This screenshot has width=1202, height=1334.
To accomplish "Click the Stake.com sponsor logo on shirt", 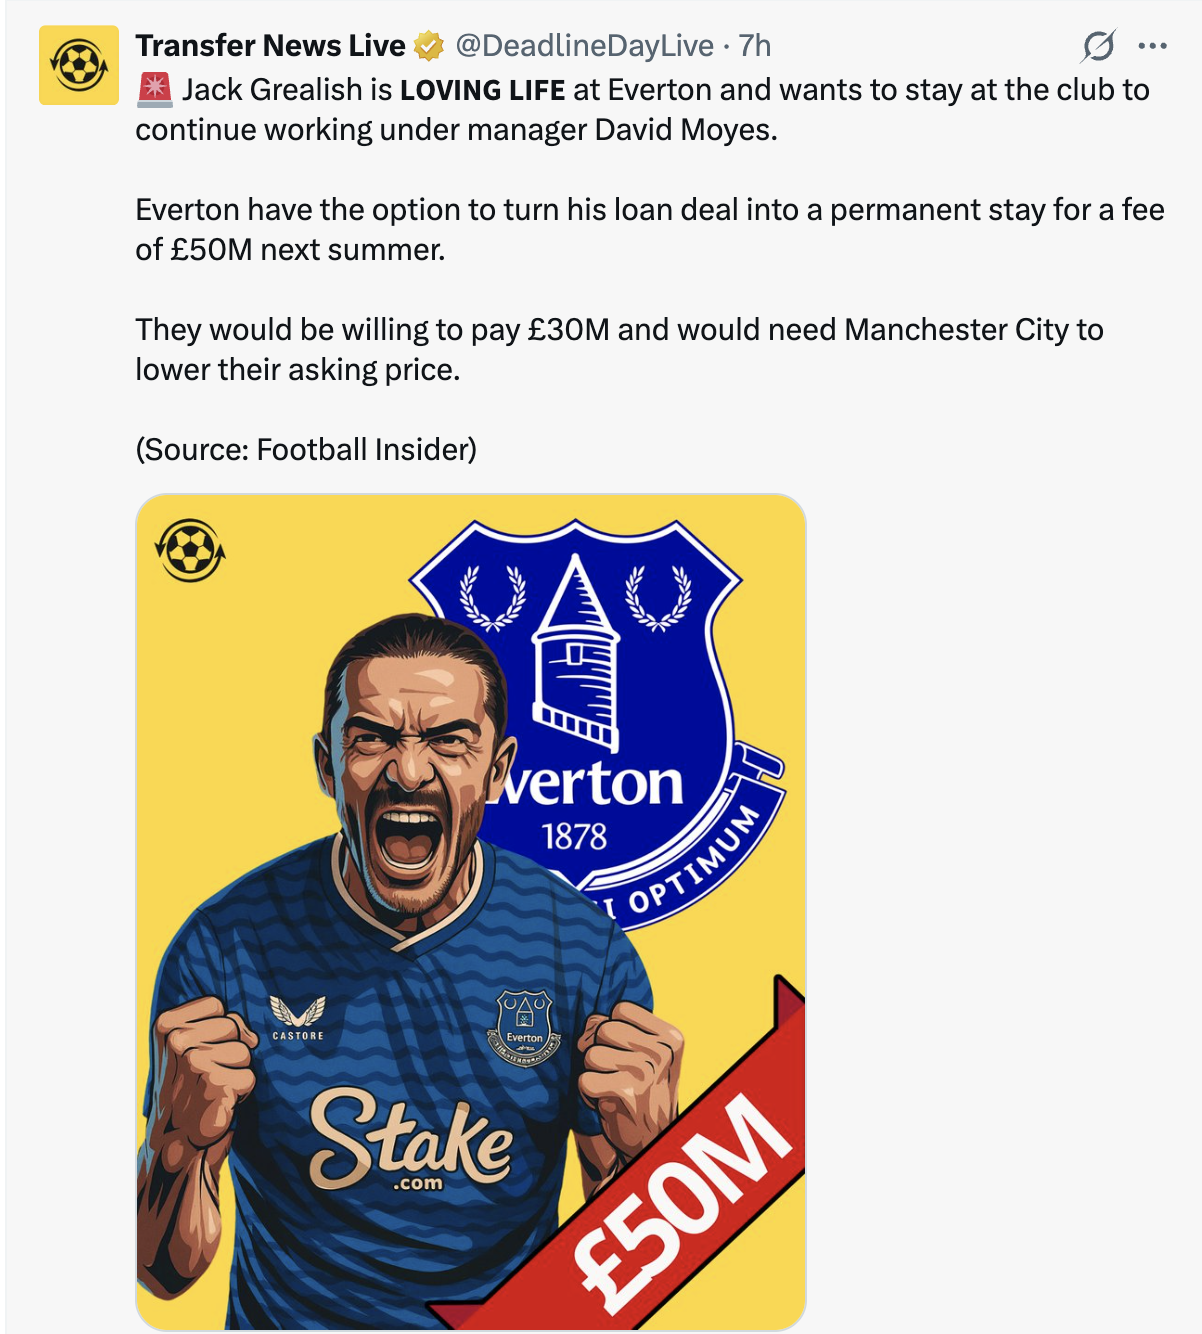I will point(410,1140).
